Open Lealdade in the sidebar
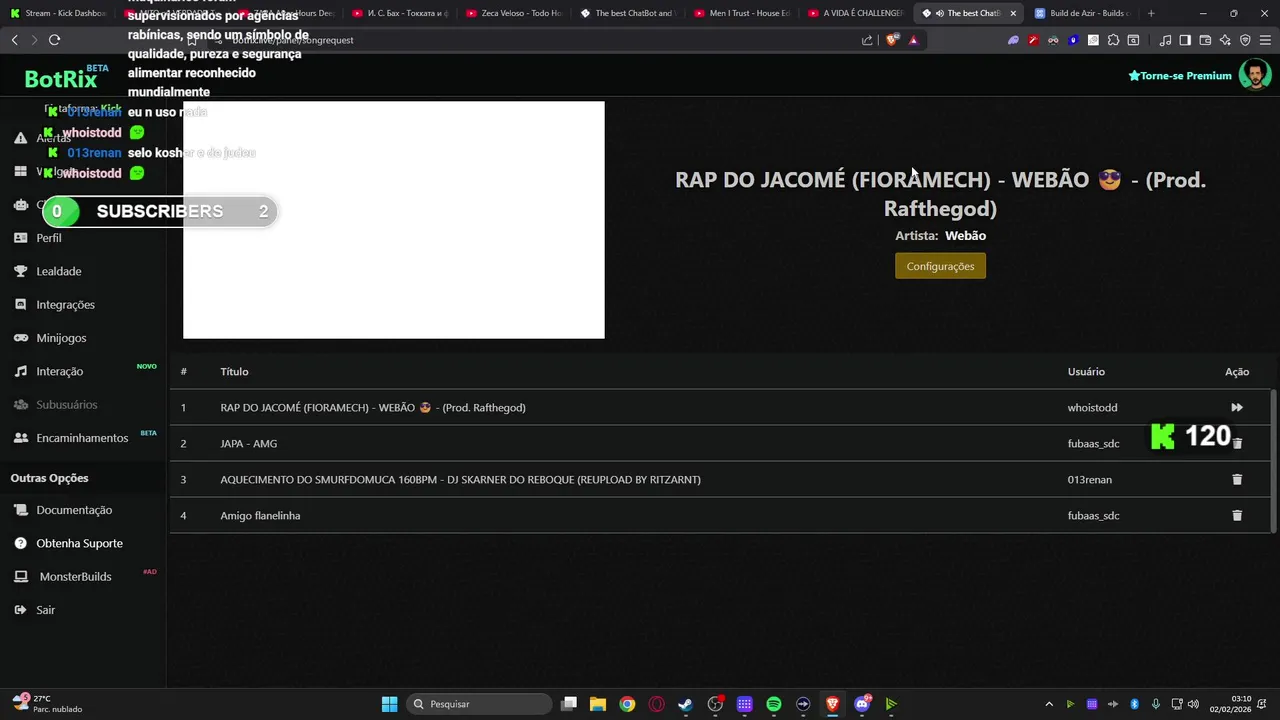 [59, 271]
